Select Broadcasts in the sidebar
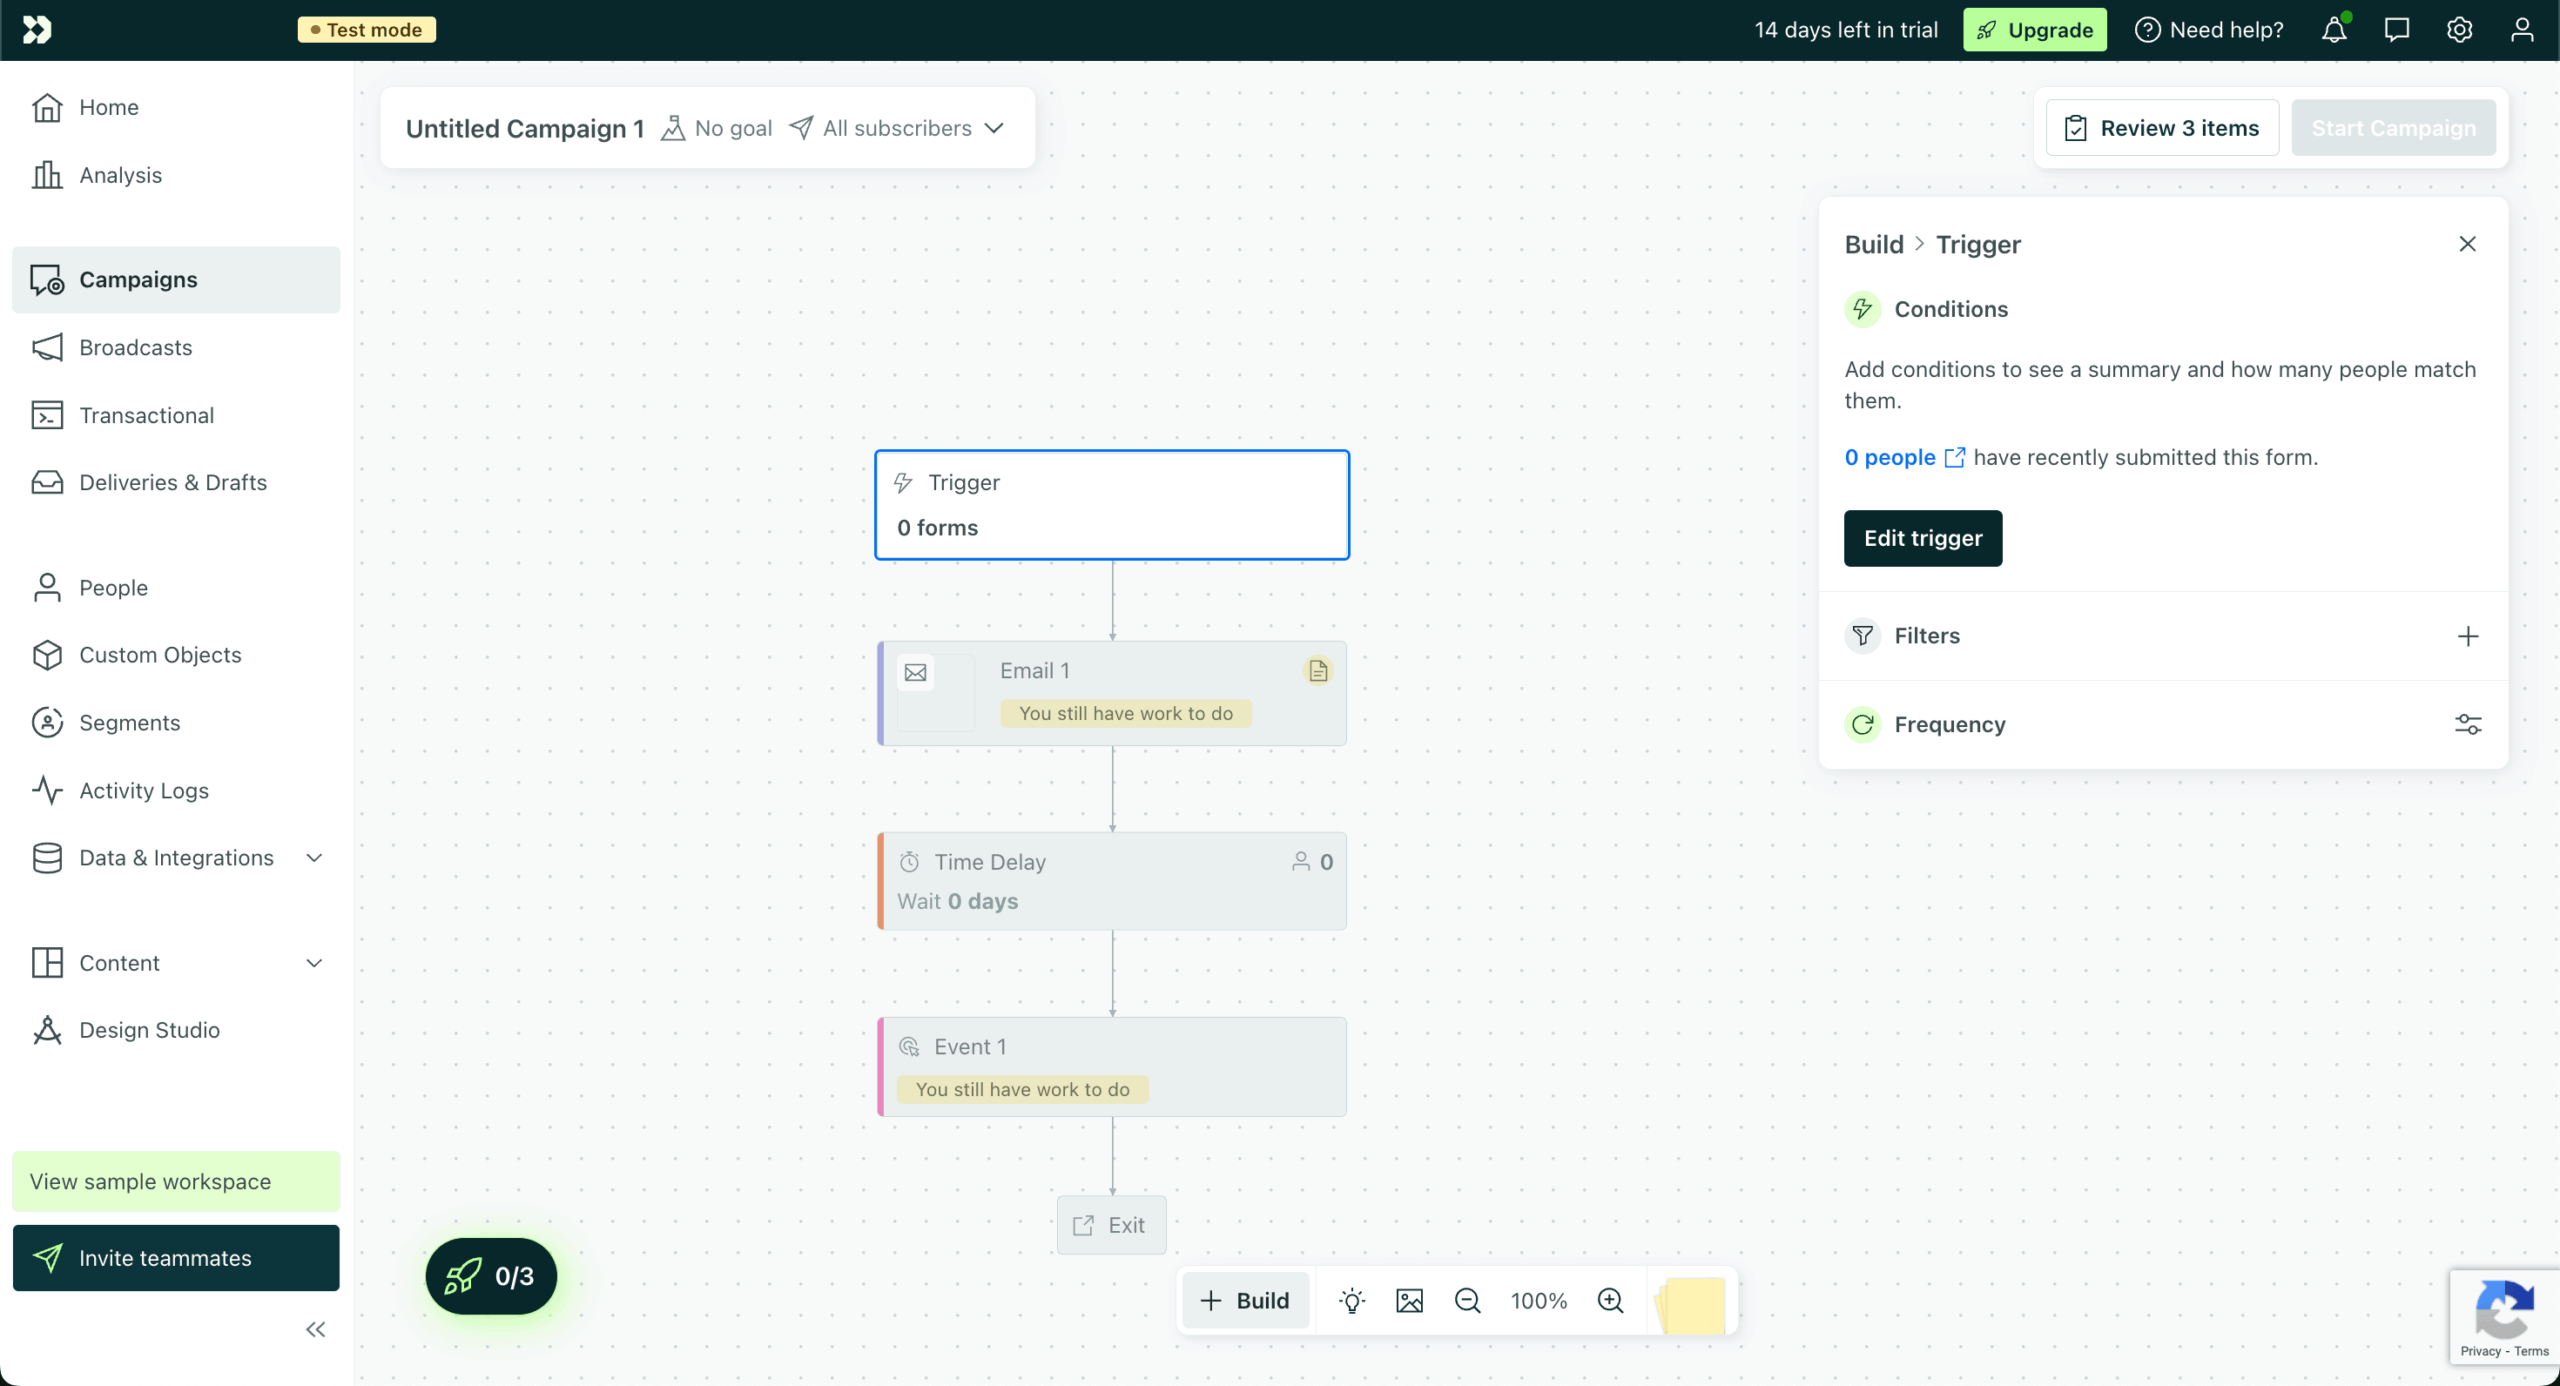 click(136, 347)
